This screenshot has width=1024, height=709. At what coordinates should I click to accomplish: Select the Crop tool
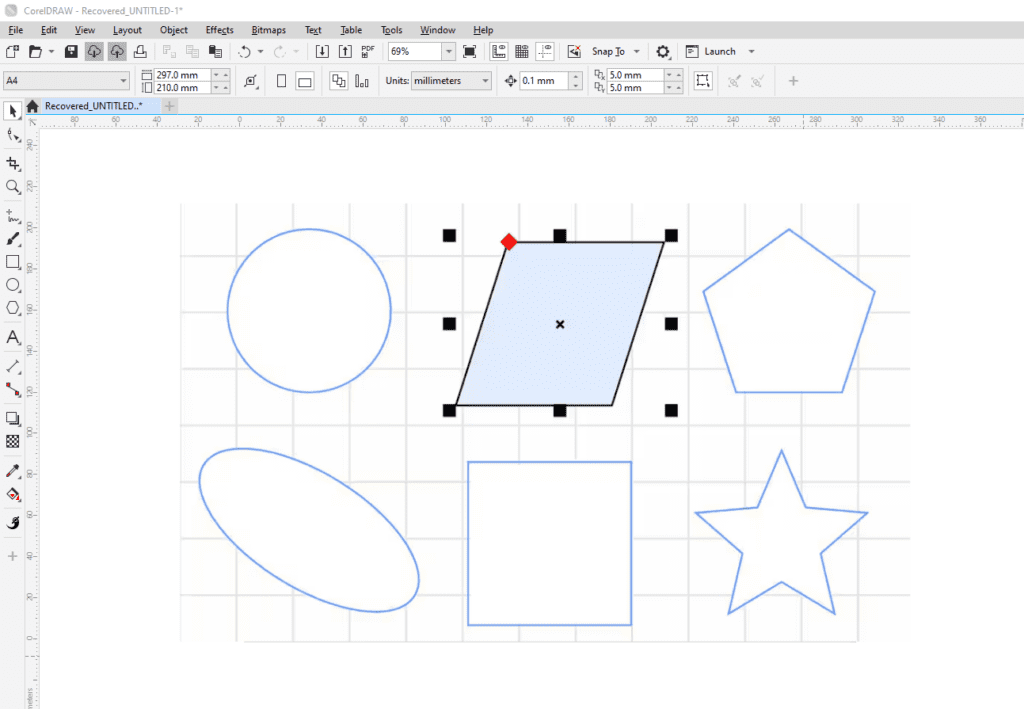click(x=13, y=163)
